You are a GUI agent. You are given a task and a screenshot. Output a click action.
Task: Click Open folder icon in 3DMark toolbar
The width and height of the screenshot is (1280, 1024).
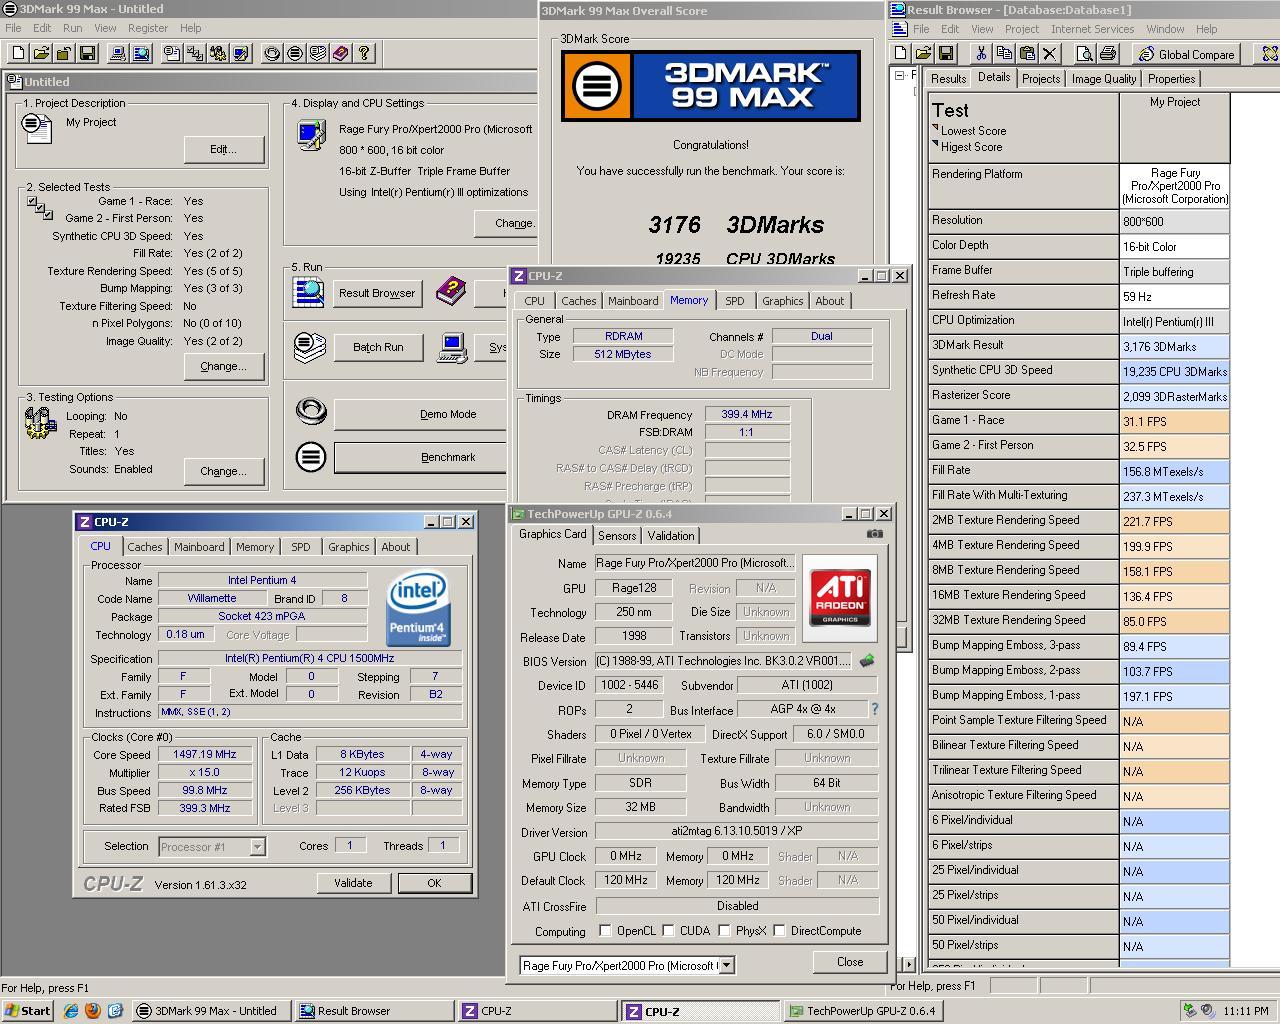click(41, 53)
